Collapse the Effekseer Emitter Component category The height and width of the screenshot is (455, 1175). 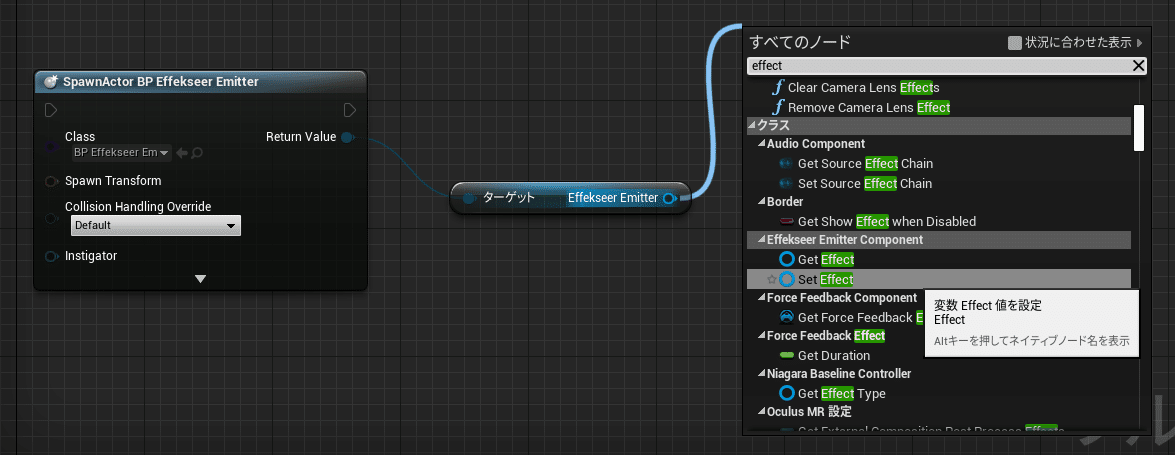click(x=761, y=240)
